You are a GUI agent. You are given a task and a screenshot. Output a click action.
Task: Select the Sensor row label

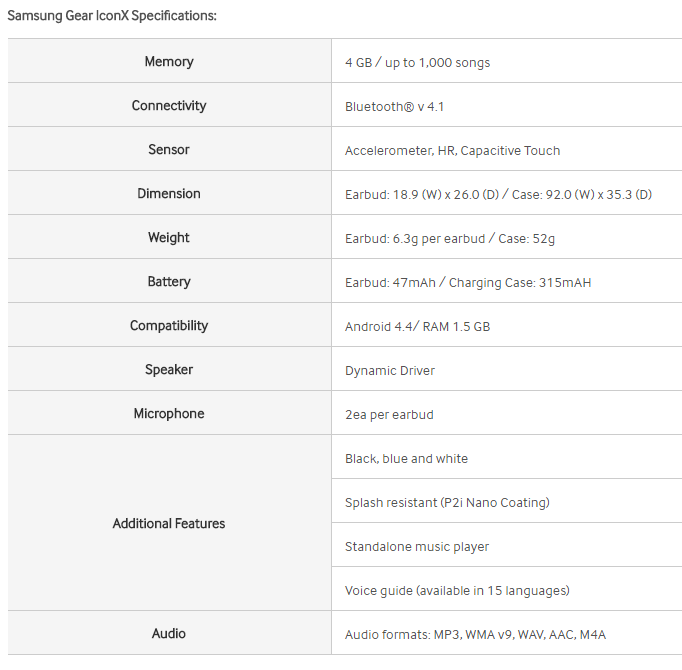169,150
